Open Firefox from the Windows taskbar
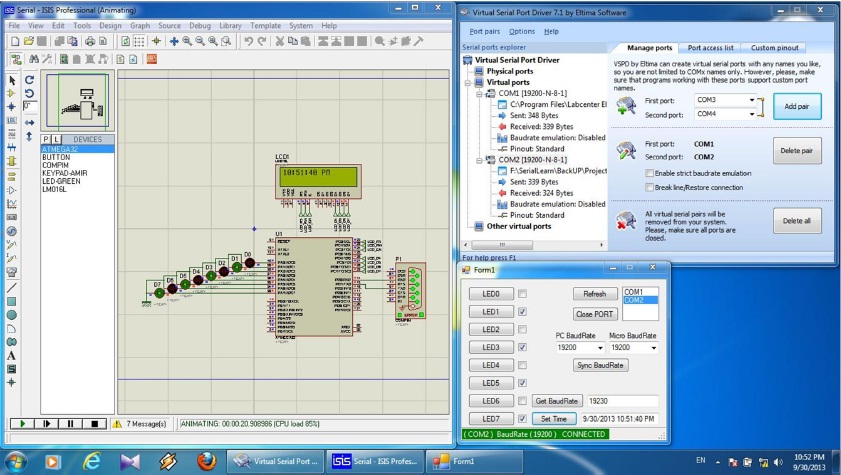This screenshot has height=475, width=841. point(206,461)
